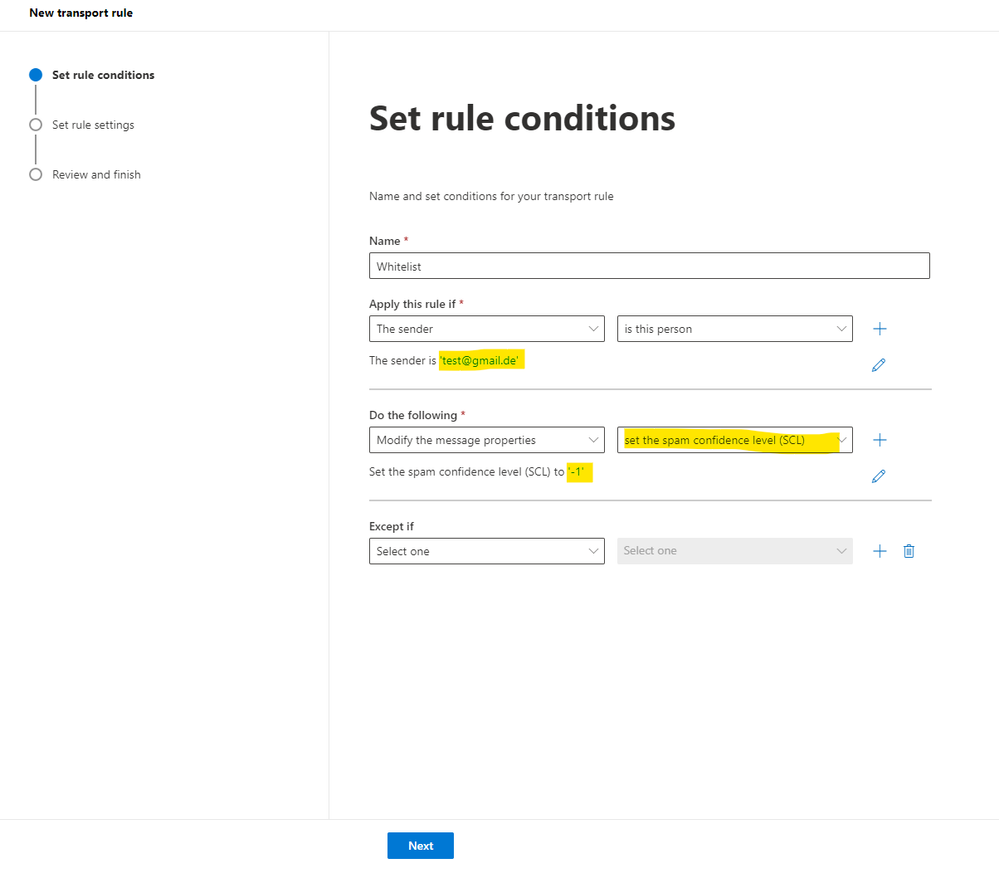Screen dimensions: 999x869
Task: Open 'Modify the message properties' dropdown
Action: (x=486, y=440)
